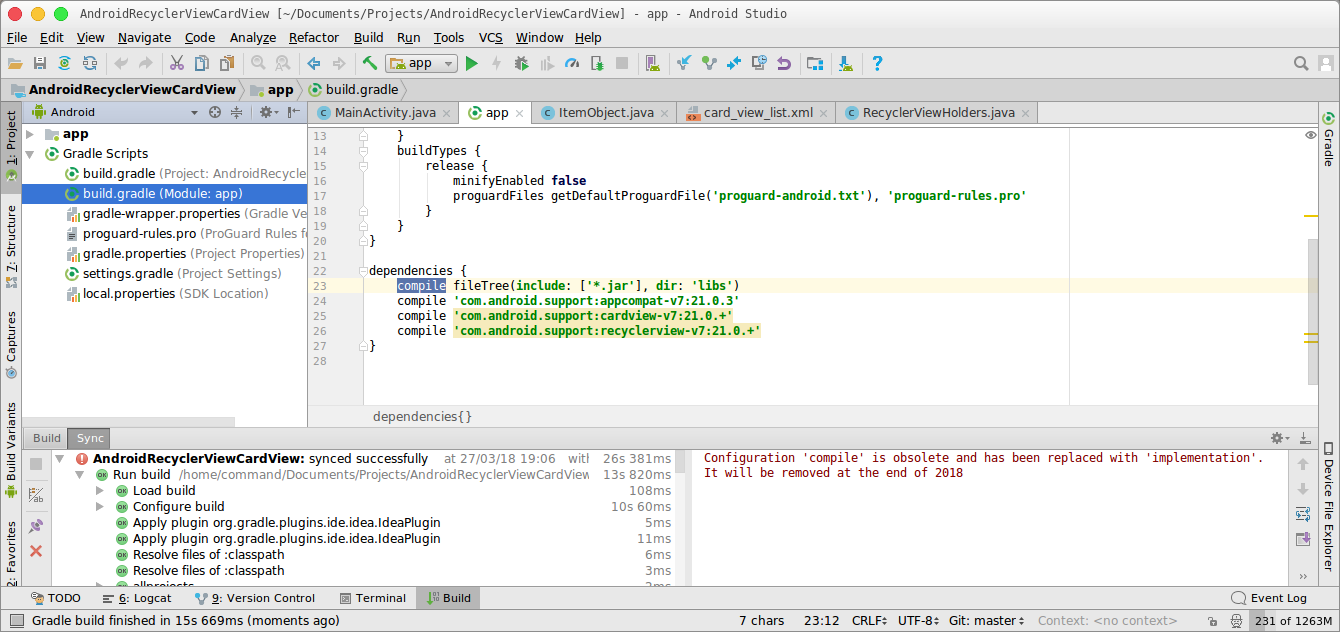Click the Search Everywhere magnifier
Screen dimensions: 1340x632
(x=1301, y=62)
